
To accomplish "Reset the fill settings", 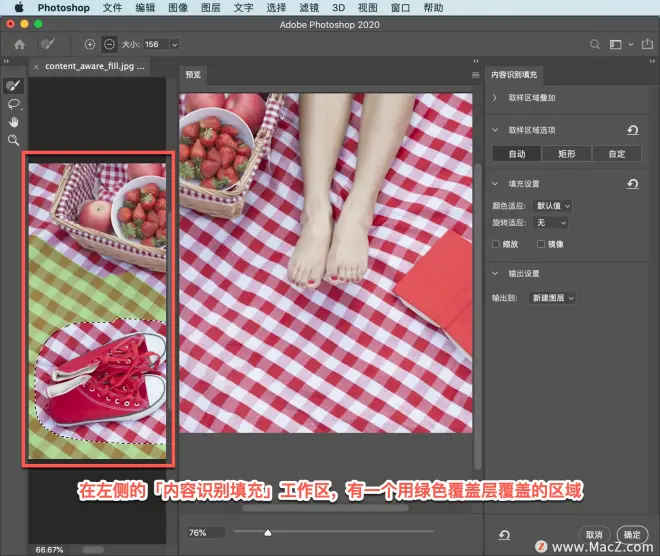I will (633, 184).
